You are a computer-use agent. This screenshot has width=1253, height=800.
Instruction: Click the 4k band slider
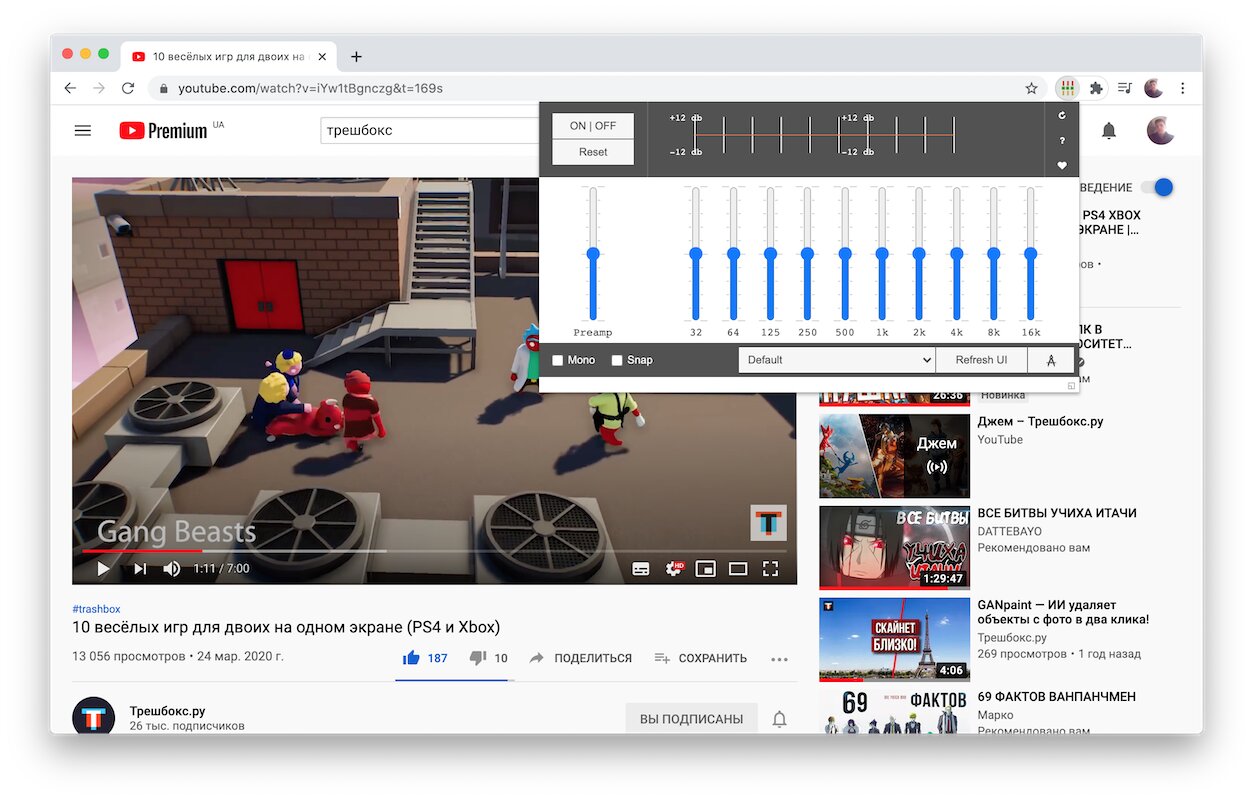[x=956, y=254]
